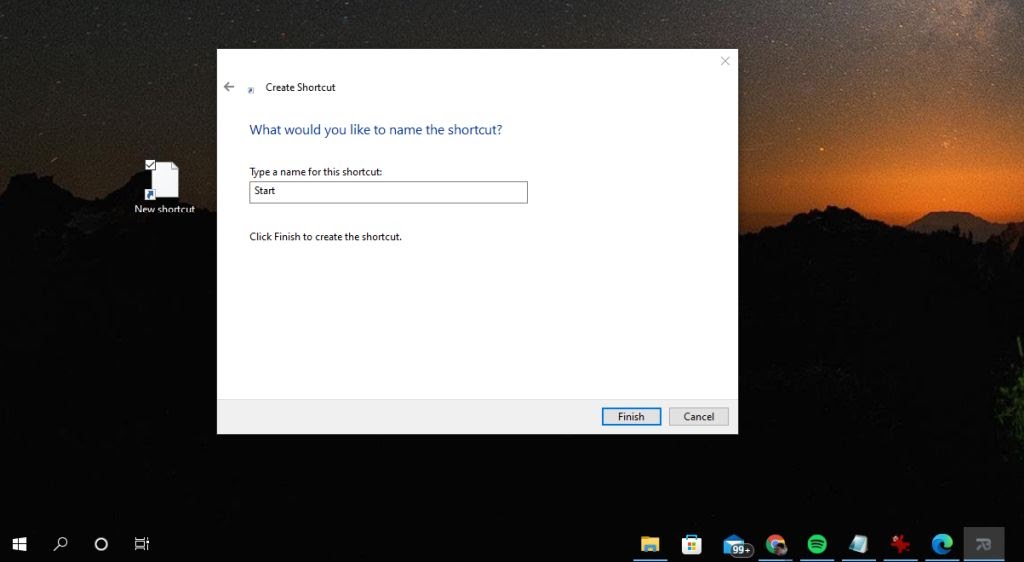Open the Windows Start menu
Image resolution: width=1024 pixels, height=562 pixels.
(x=20, y=544)
